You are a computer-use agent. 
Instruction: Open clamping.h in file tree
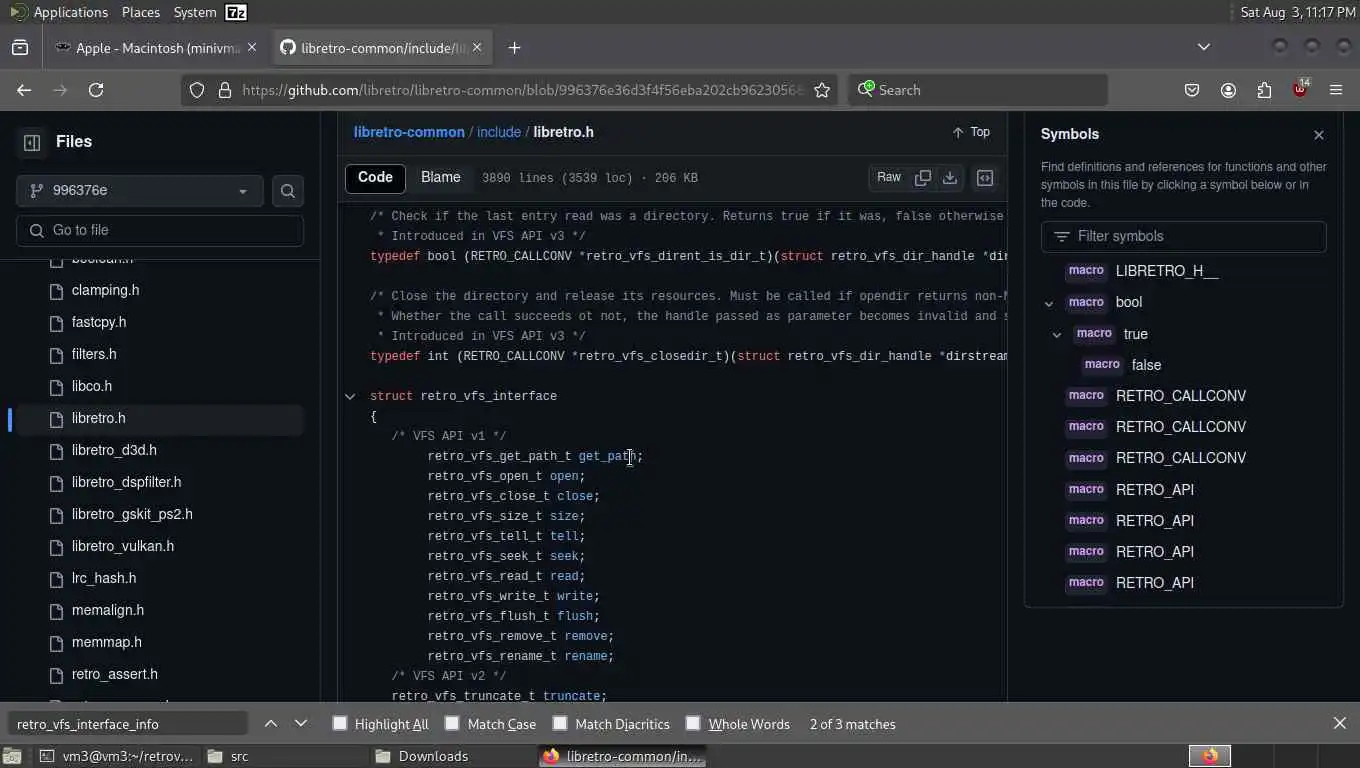point(105,290)
